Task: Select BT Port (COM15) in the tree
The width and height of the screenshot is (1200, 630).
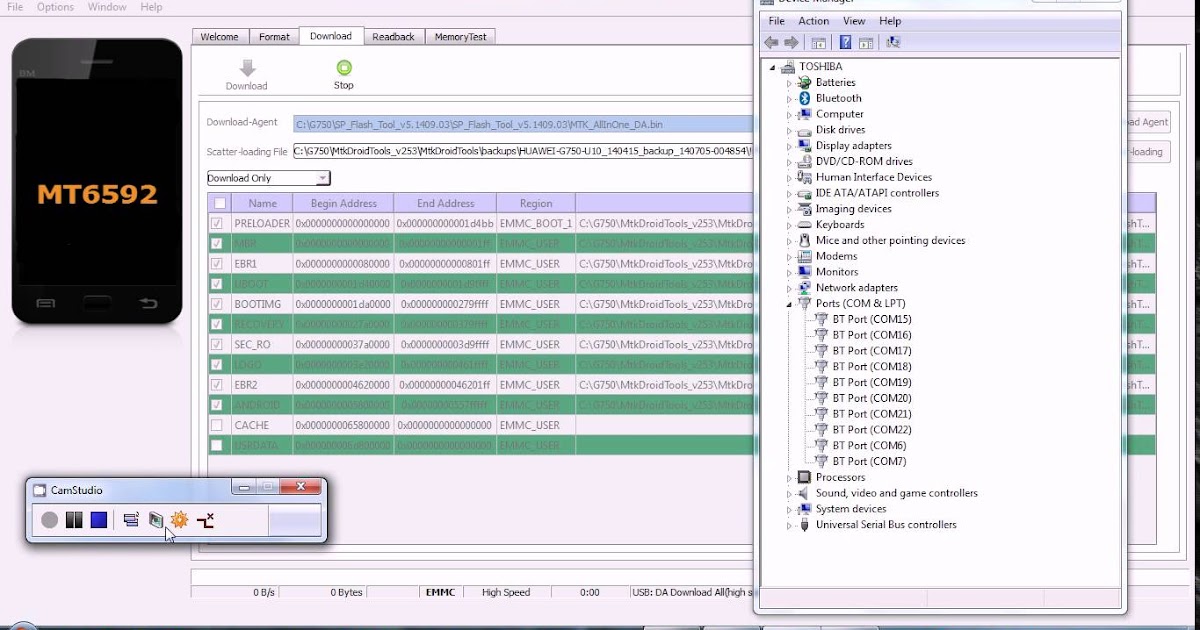Action: pos(871,319)
